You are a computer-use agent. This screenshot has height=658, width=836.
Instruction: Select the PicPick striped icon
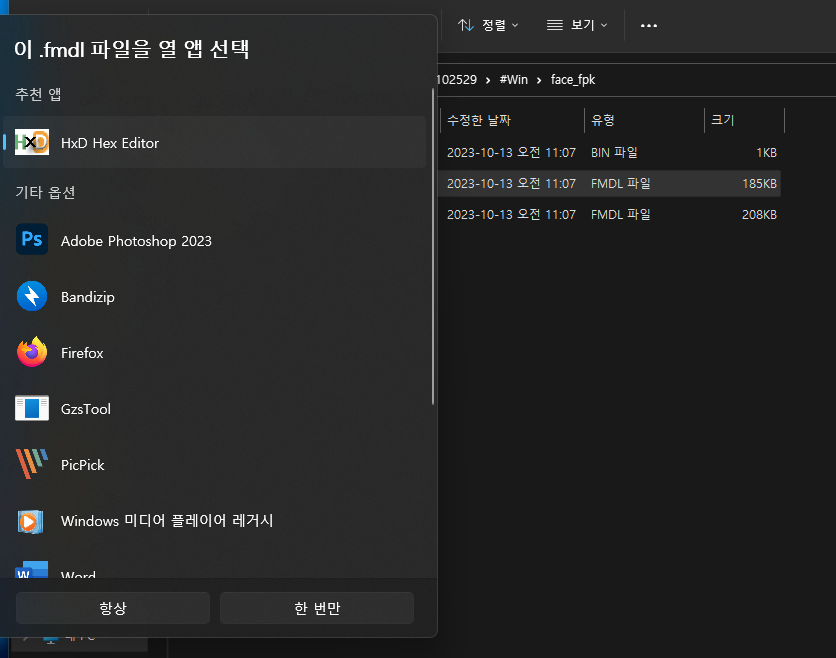(x=32, y=463)
